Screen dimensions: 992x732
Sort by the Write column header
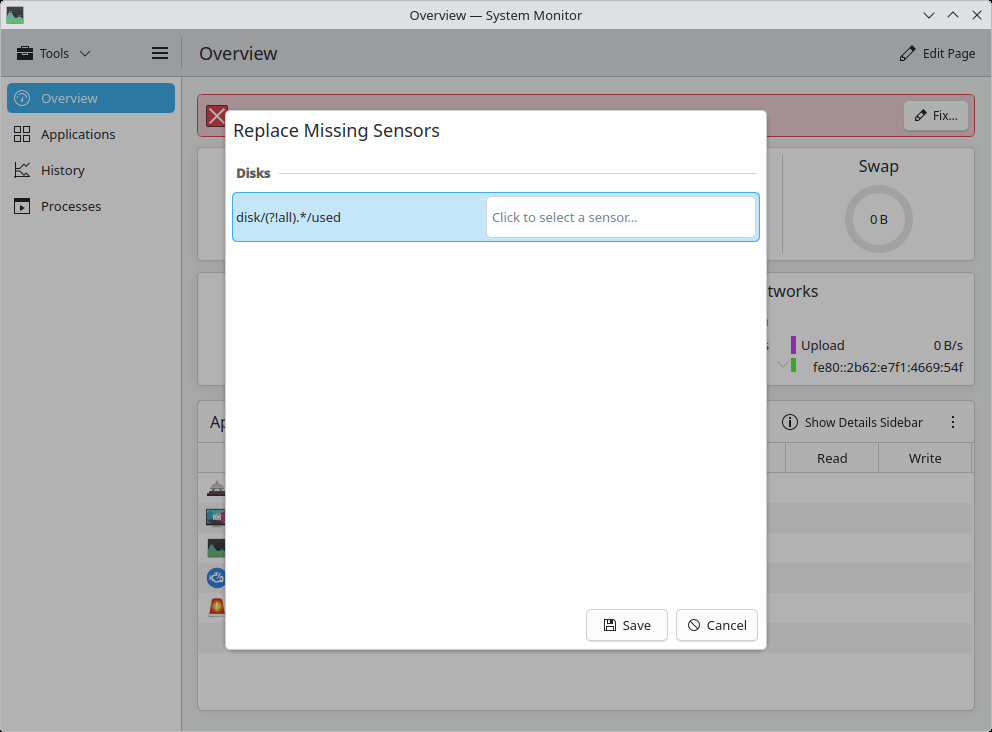pyautogui.click(x=924, y=458)
